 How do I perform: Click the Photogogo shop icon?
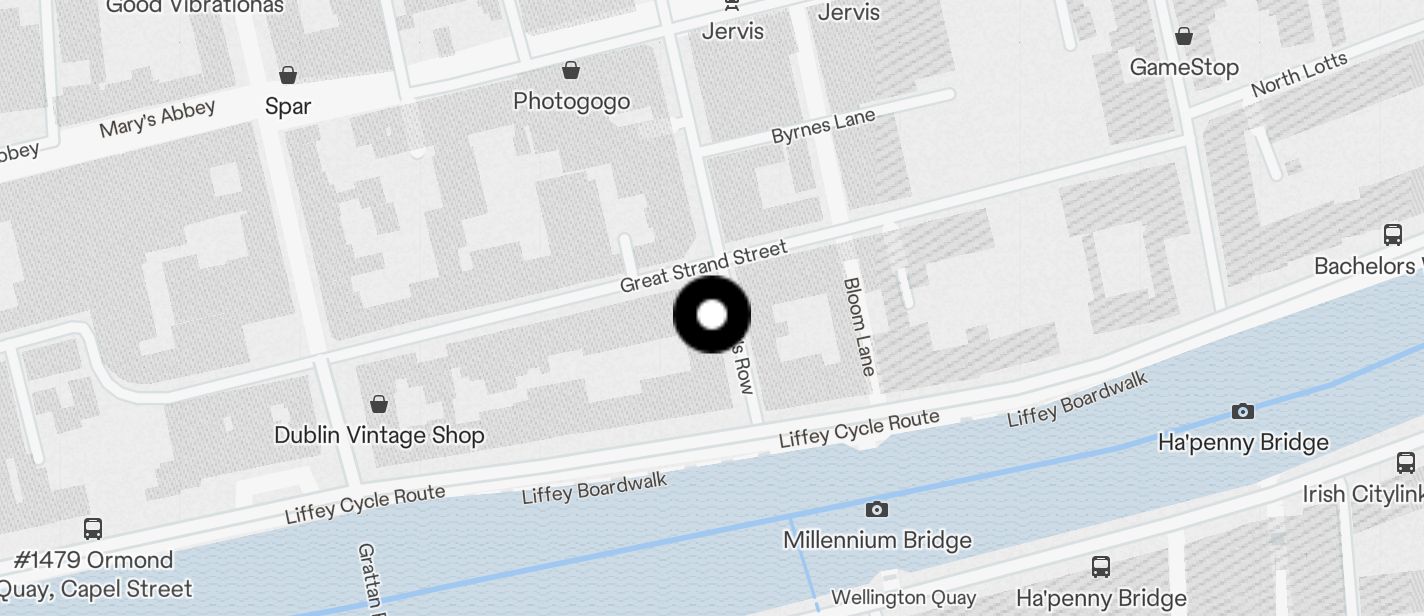(x=571, y=70)
